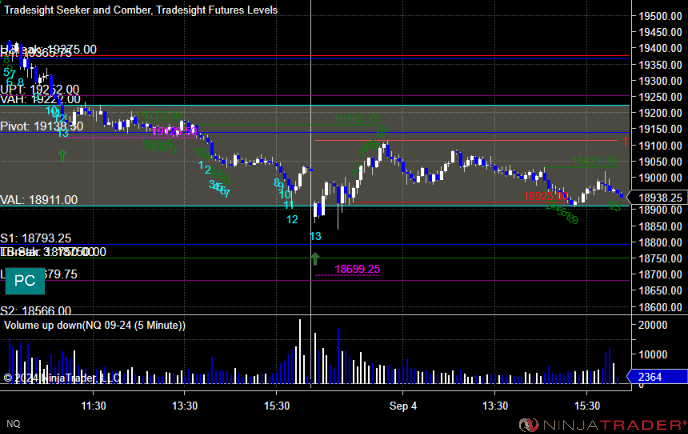The height and width of the screenshot is (434, 688).
Task: Click the magenta 18699.25 price label
Action: tap(357, 269)
